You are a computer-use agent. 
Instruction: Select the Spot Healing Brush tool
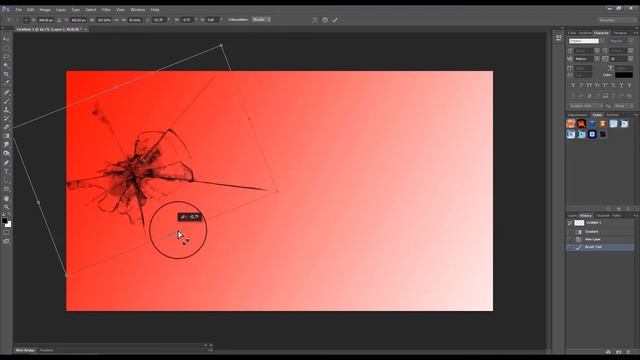tap(6, 92)
